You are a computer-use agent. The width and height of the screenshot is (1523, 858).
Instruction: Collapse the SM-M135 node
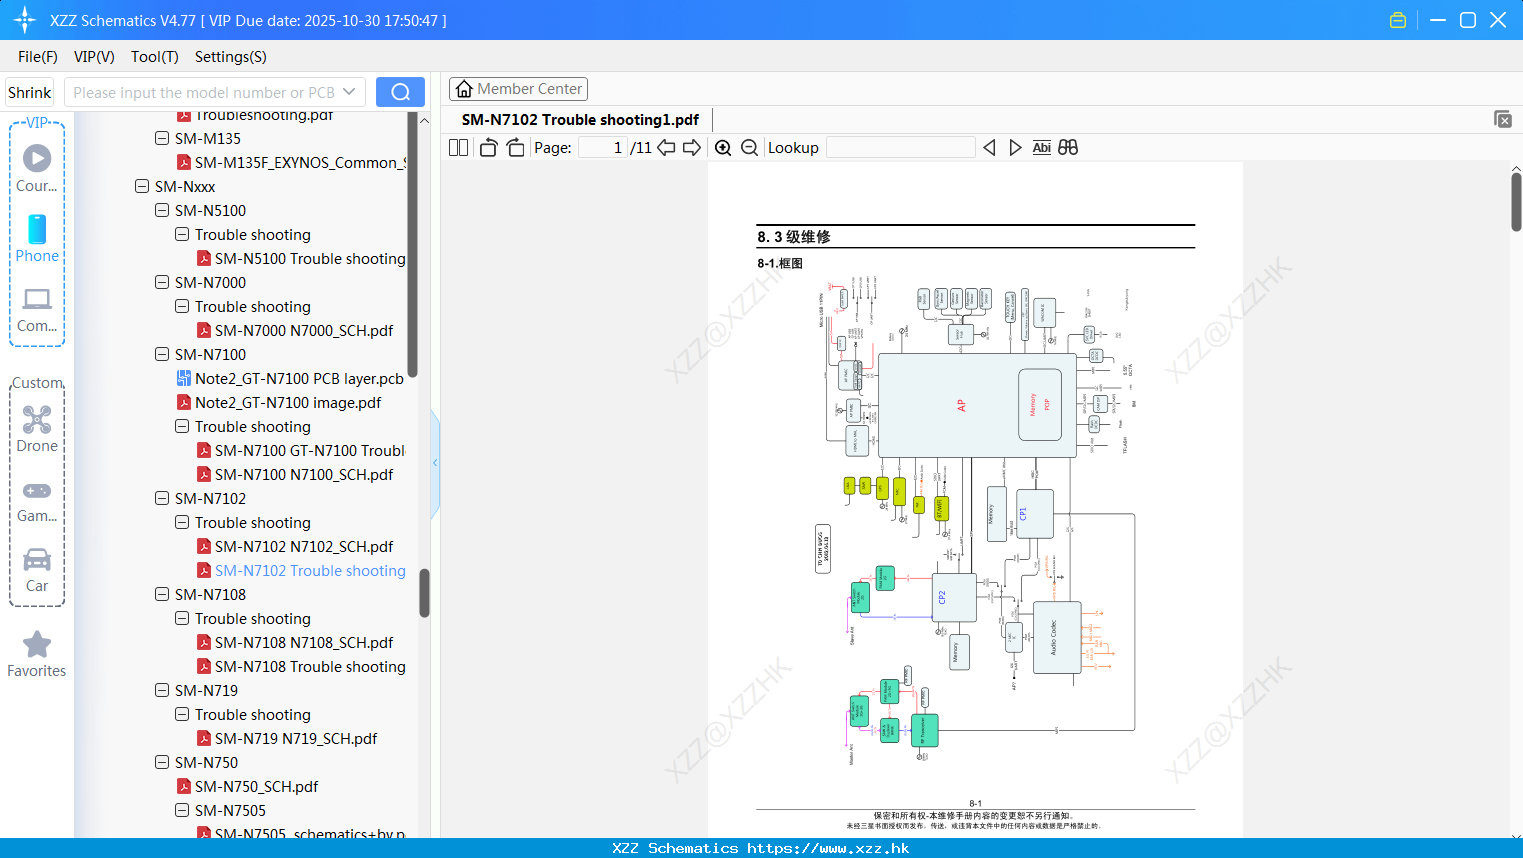(x=162, y=138)
